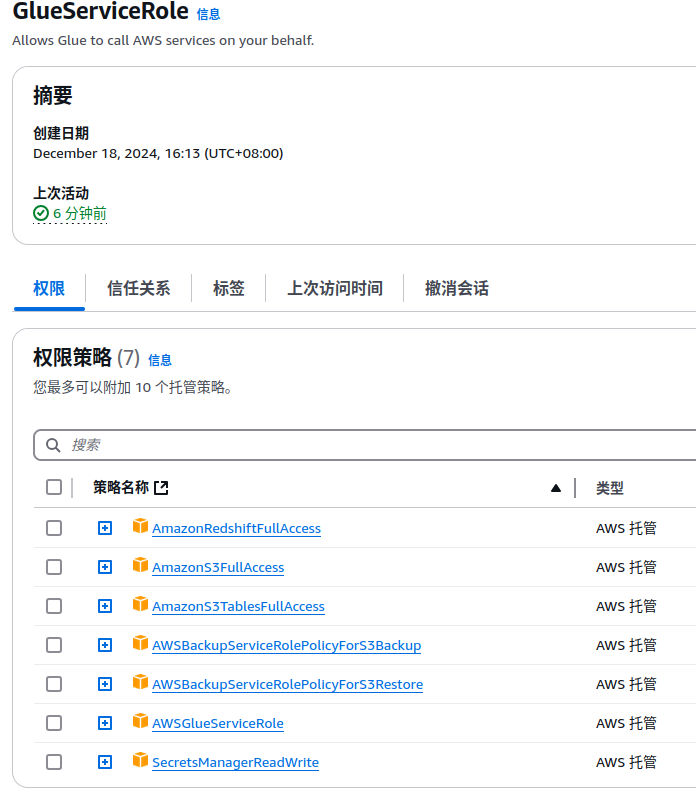Click AWS 托管 type in AmazonRedshiftFullAccess row
Image resolution: width=696 pixels, height=792 pixels.
point(626,528)
